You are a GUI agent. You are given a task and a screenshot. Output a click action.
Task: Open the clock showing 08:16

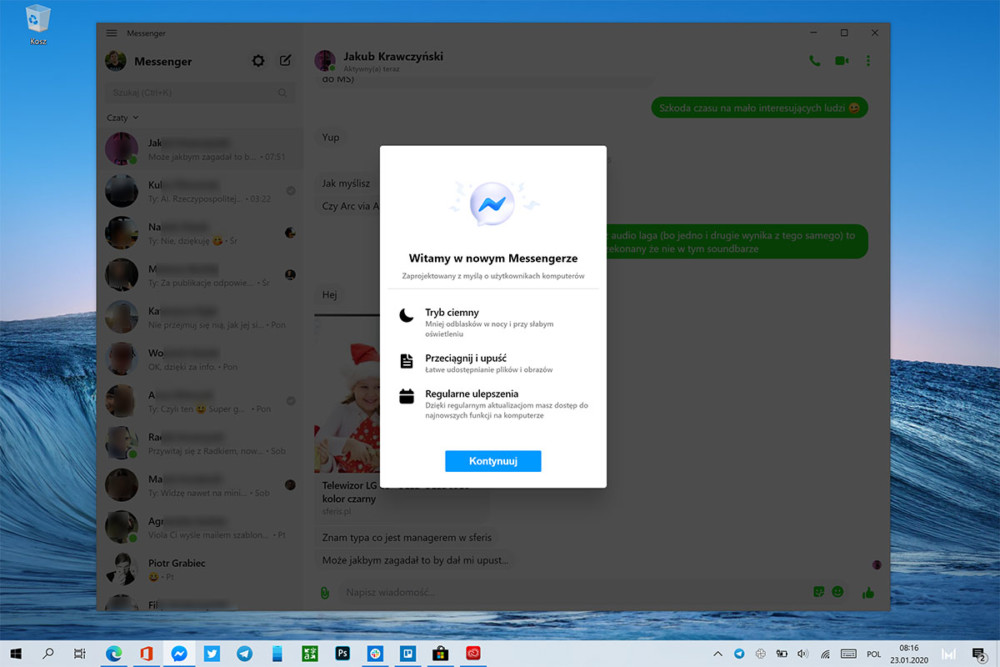(909, 654)
